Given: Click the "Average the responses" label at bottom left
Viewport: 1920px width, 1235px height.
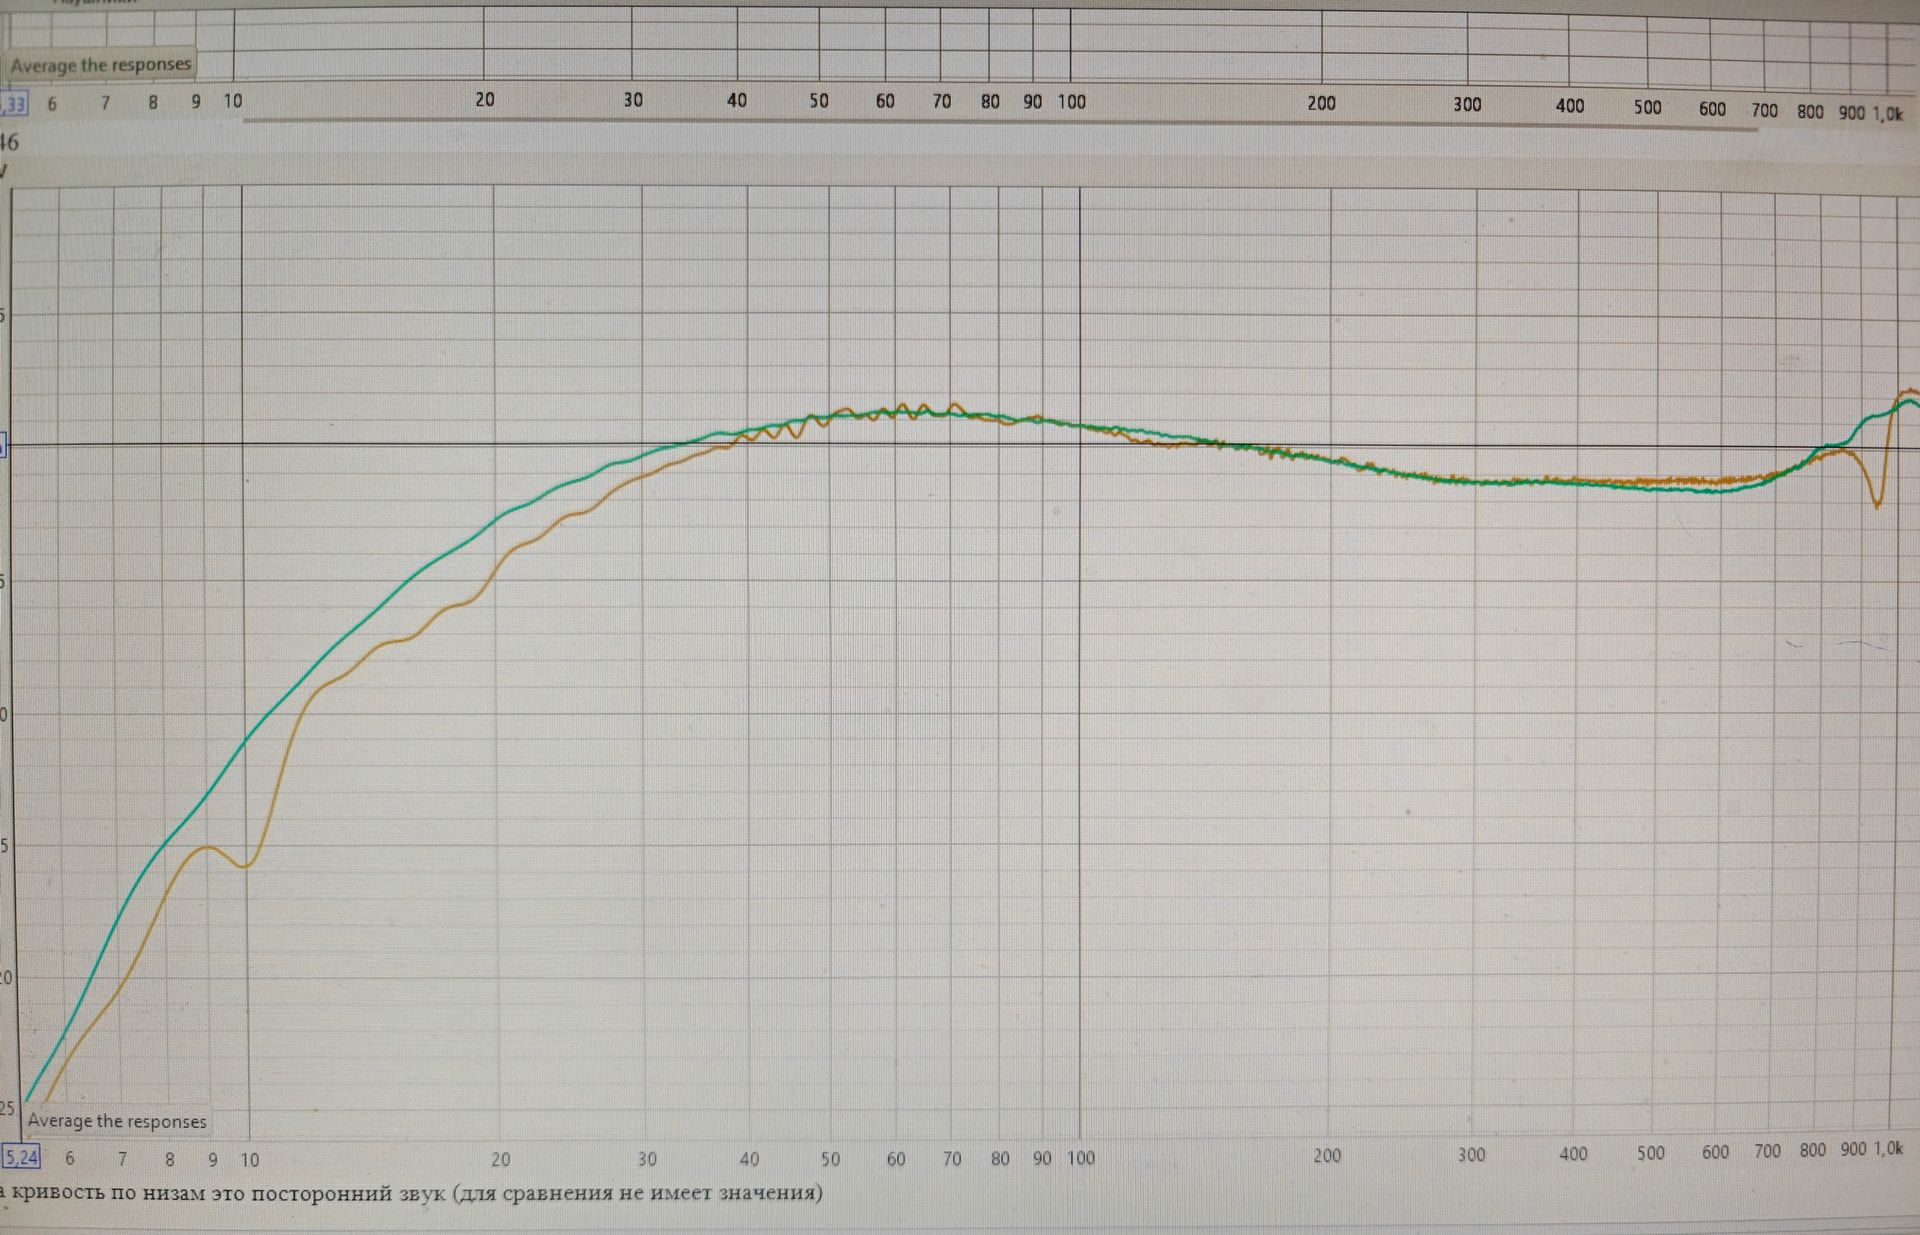Looking at the screenshot, I should pyautogui.click(x=117, y=1121).
